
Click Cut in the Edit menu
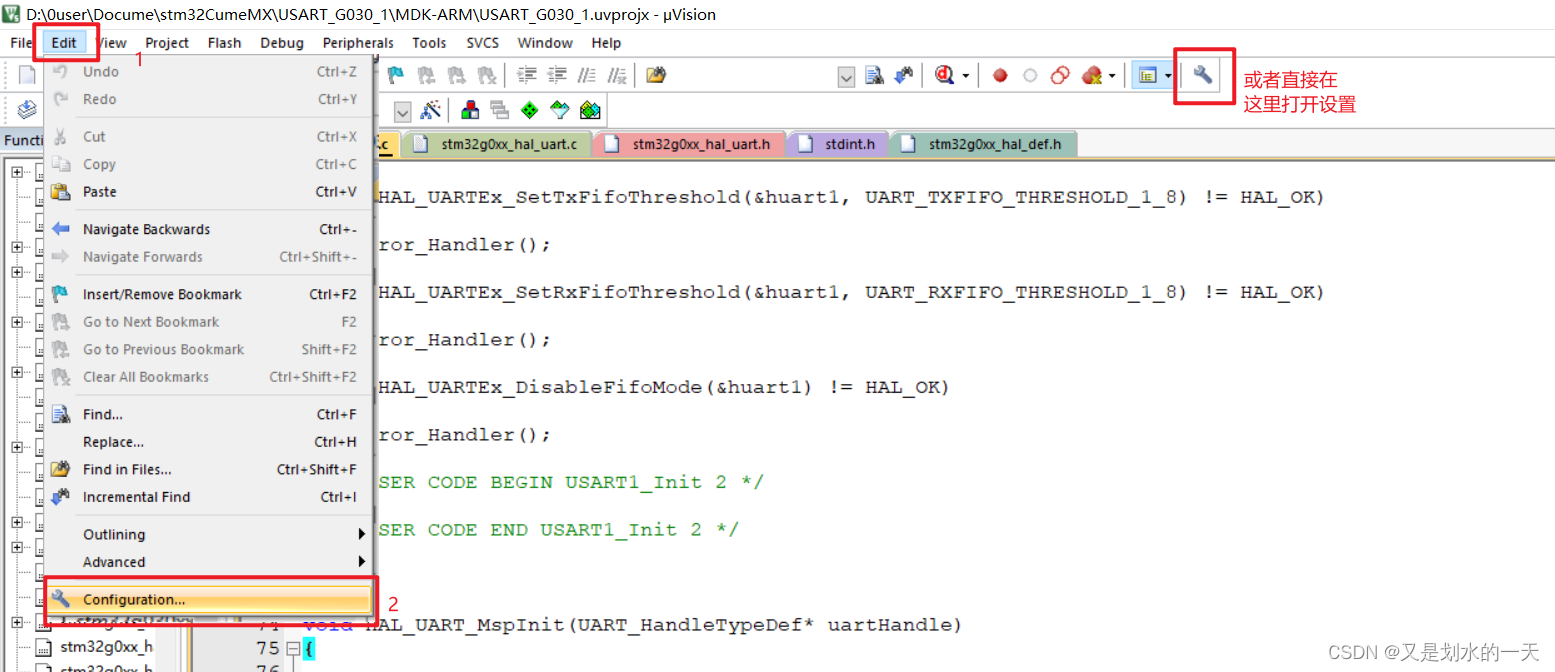(x=210, y=137)
